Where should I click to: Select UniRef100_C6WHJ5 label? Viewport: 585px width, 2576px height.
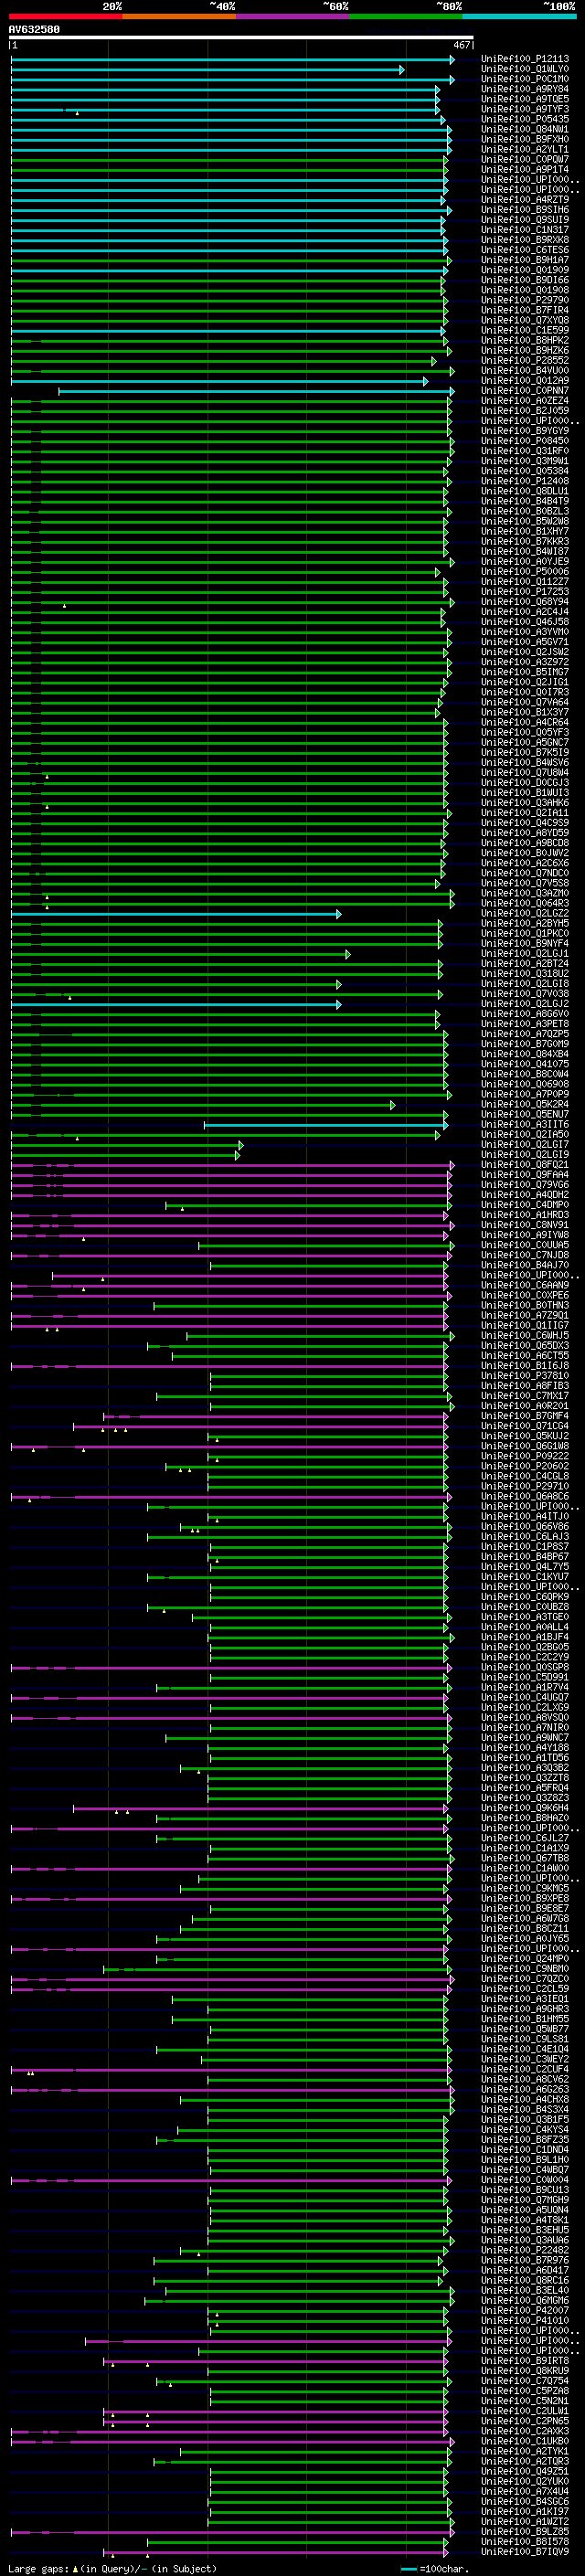point(525,1335)
